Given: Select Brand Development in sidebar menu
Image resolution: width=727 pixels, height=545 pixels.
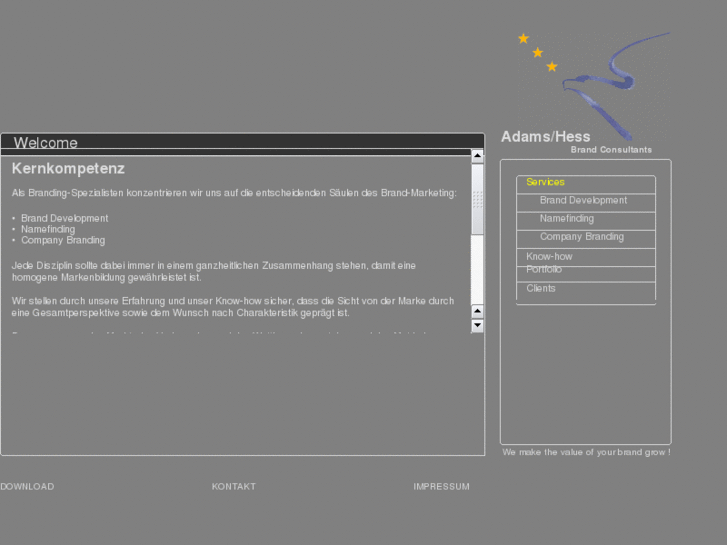Looking at the screenshot, I should click(x=583, y=200).
